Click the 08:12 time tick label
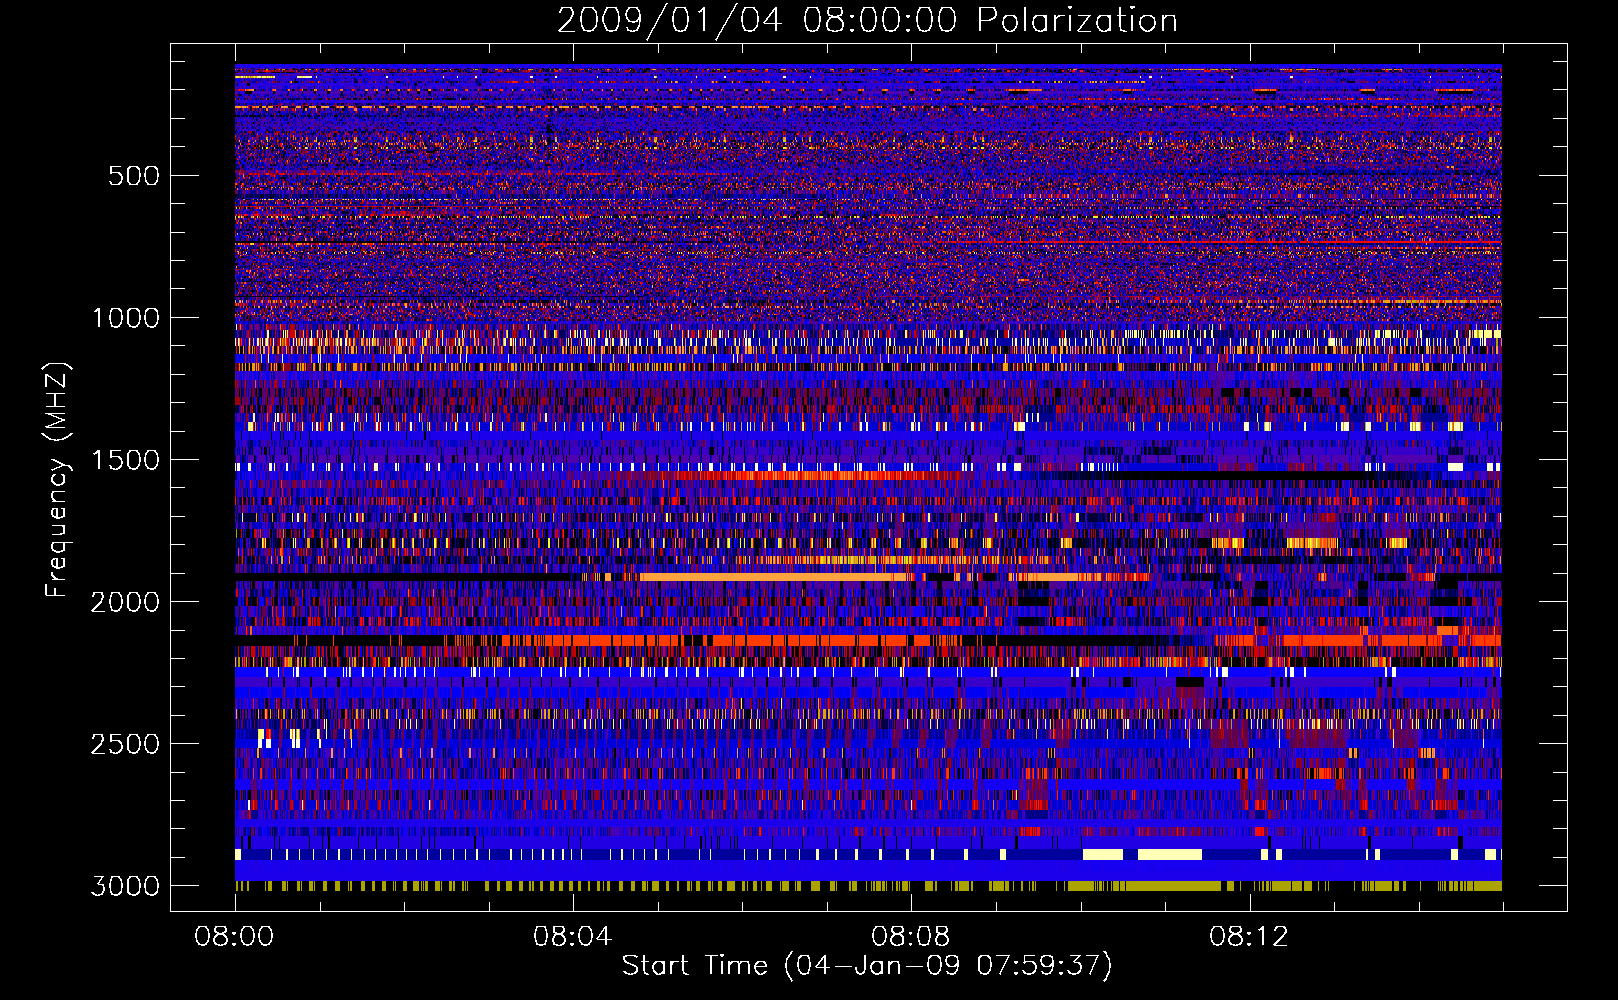 click(x=1248, y=937)
